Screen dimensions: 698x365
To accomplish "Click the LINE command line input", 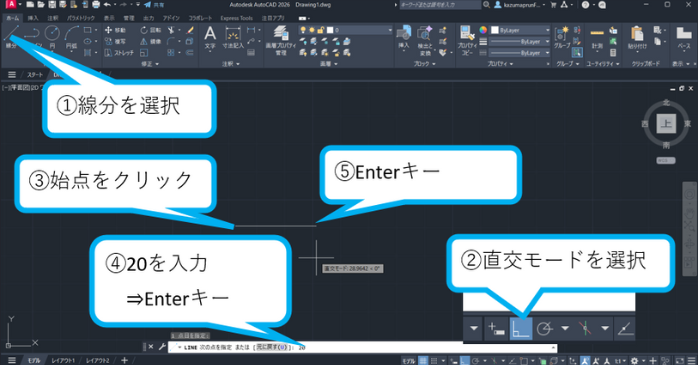I will click(x=362, y=347).
